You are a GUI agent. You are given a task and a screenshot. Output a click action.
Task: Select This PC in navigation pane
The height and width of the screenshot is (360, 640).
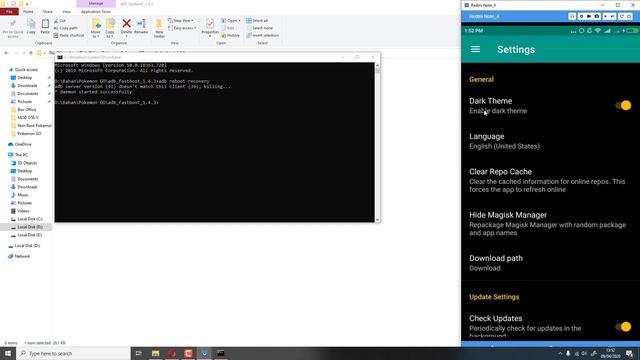(x=21, y=155)
